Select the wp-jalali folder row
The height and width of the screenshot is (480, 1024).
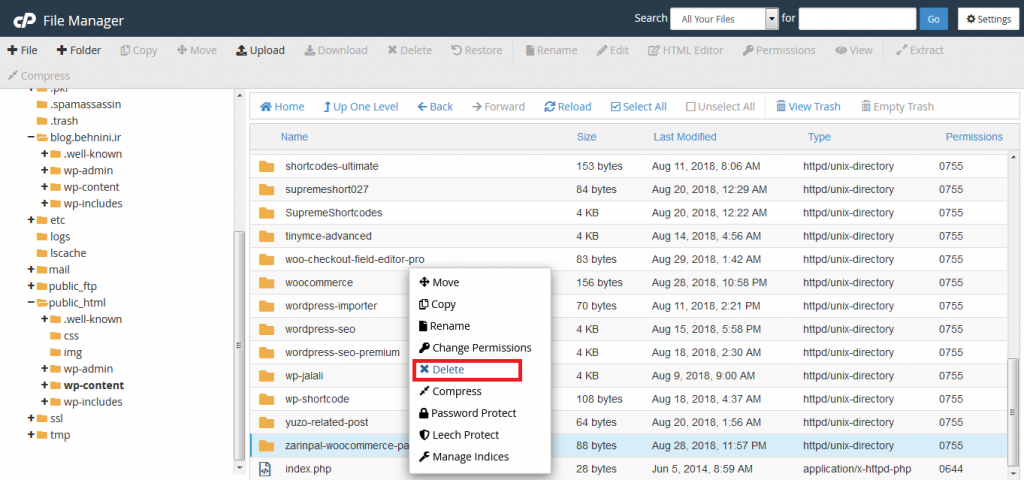(x=630, y=376)
